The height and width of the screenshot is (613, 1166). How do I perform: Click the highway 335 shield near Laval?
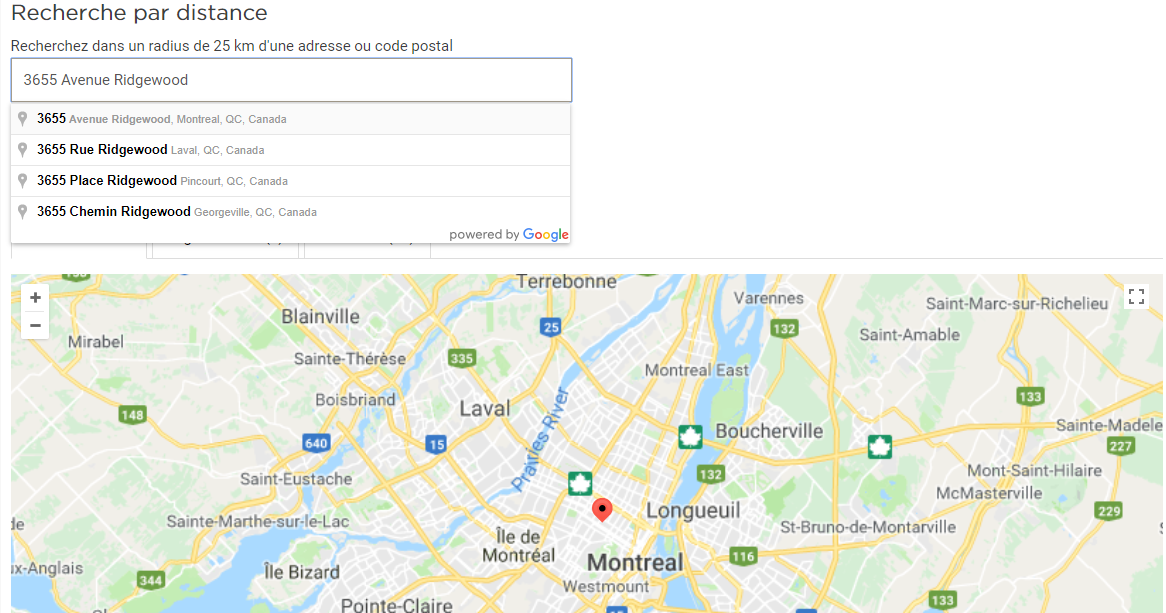(462, 358)
